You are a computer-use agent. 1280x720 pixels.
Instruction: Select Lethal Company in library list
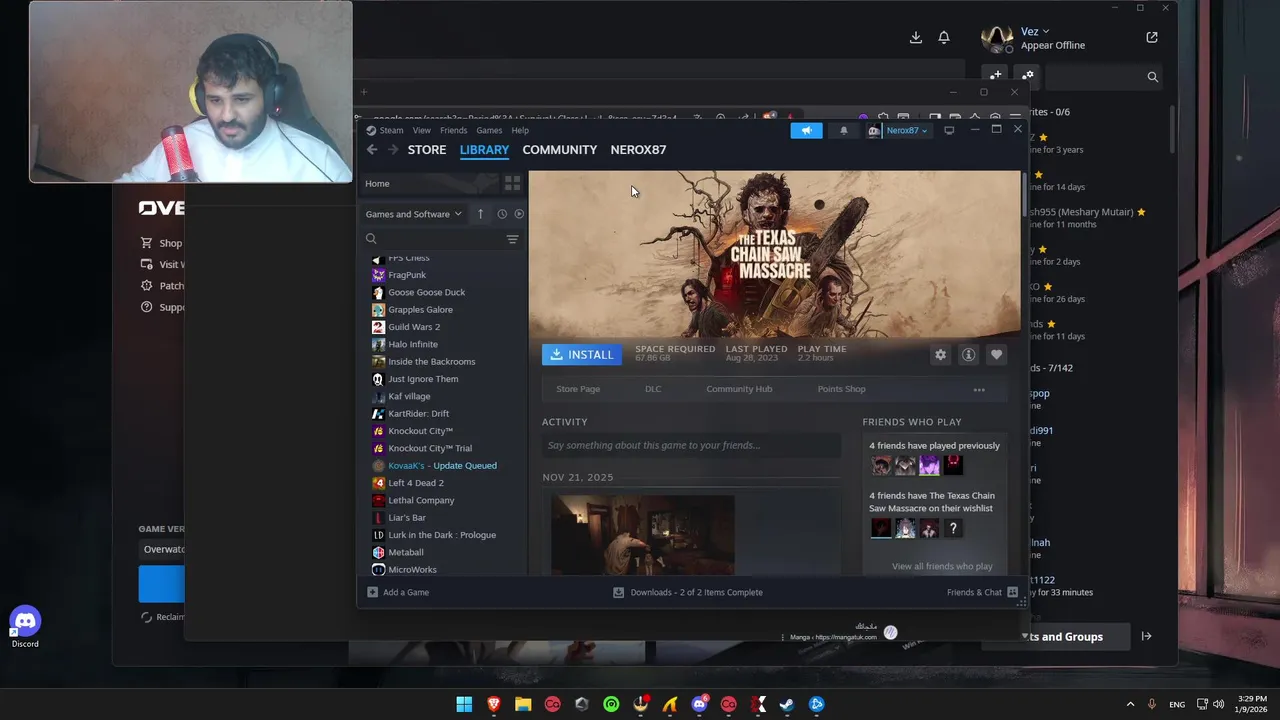click(x=421, y=500)
